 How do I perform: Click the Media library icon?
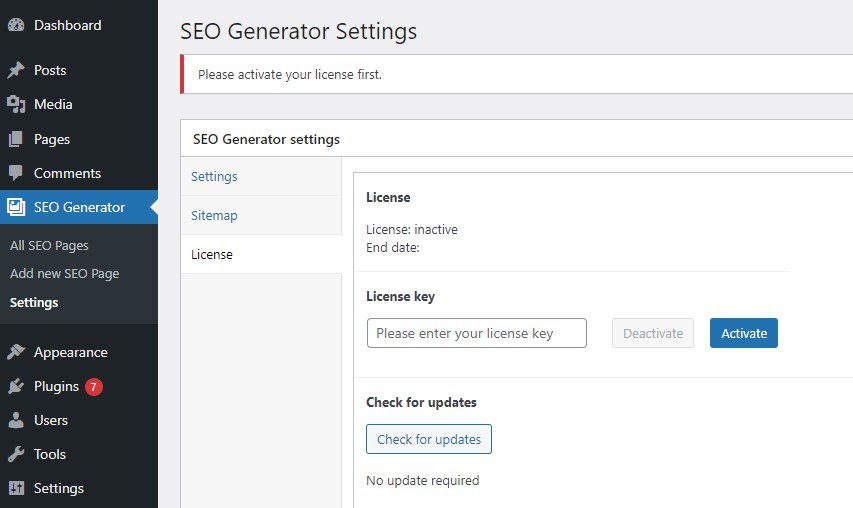tap(16, 104)
